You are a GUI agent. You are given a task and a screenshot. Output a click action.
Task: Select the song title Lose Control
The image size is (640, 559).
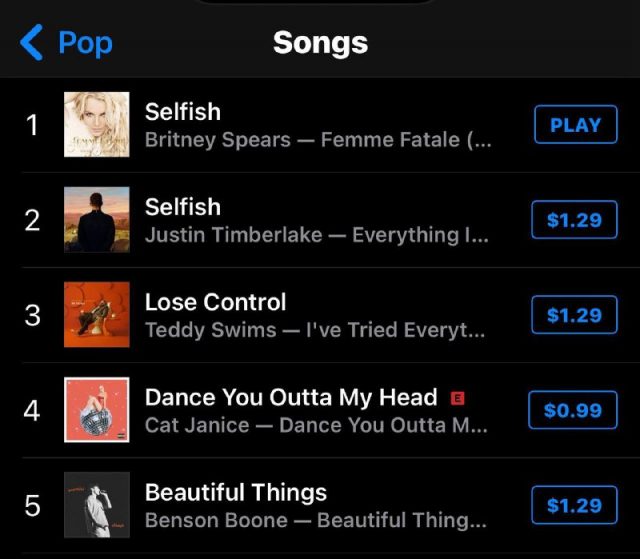coord(215,302)
